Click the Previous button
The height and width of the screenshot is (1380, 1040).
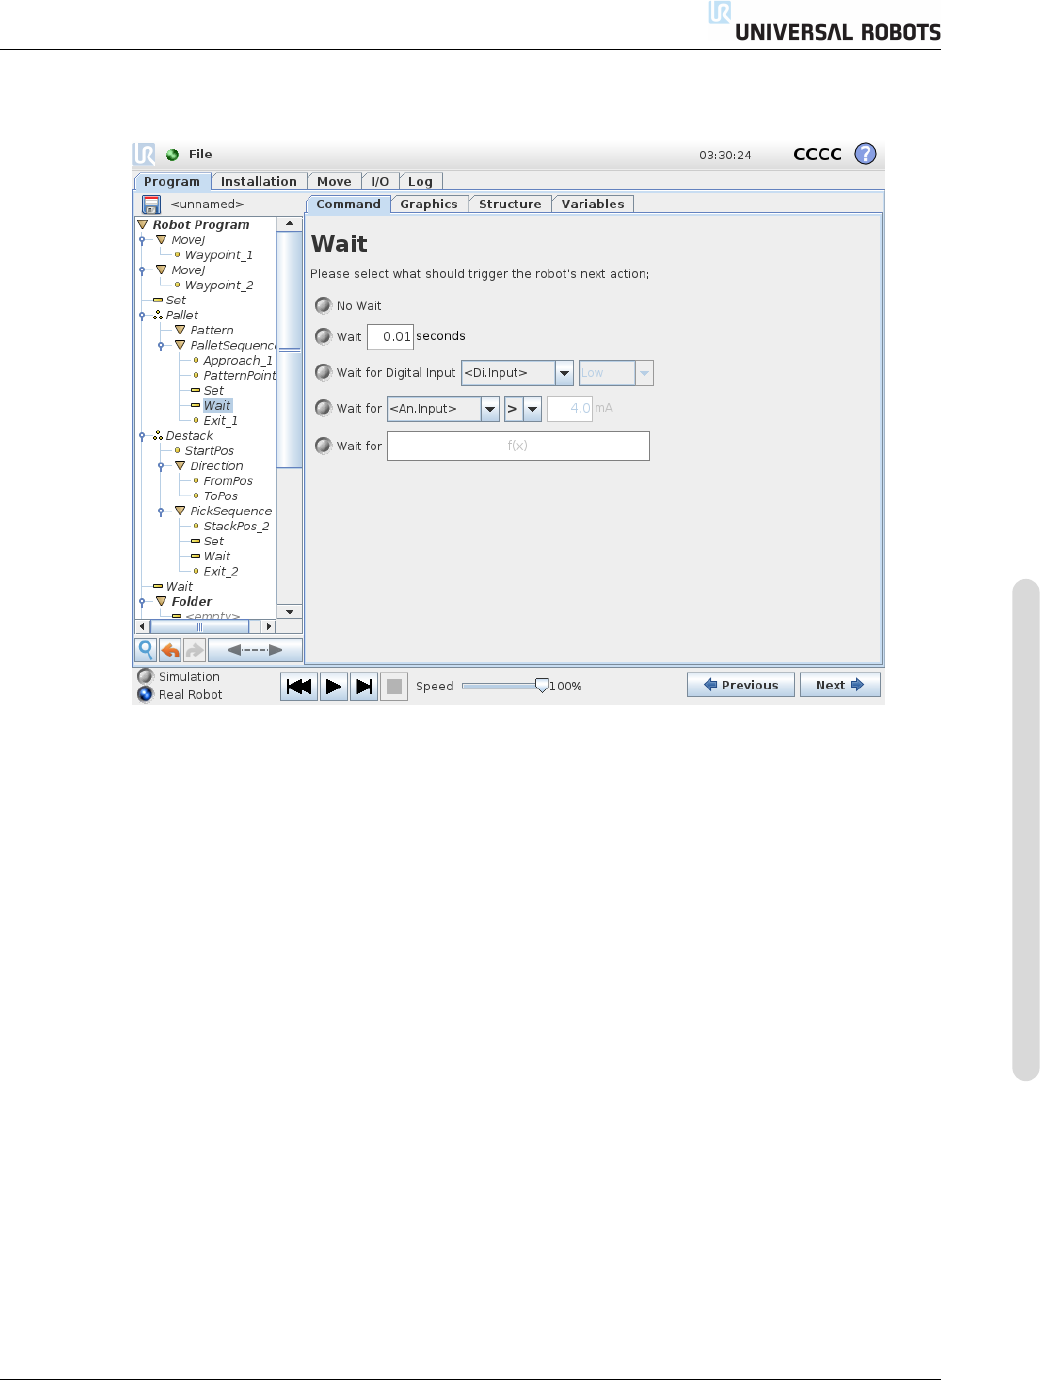(741, 685)
